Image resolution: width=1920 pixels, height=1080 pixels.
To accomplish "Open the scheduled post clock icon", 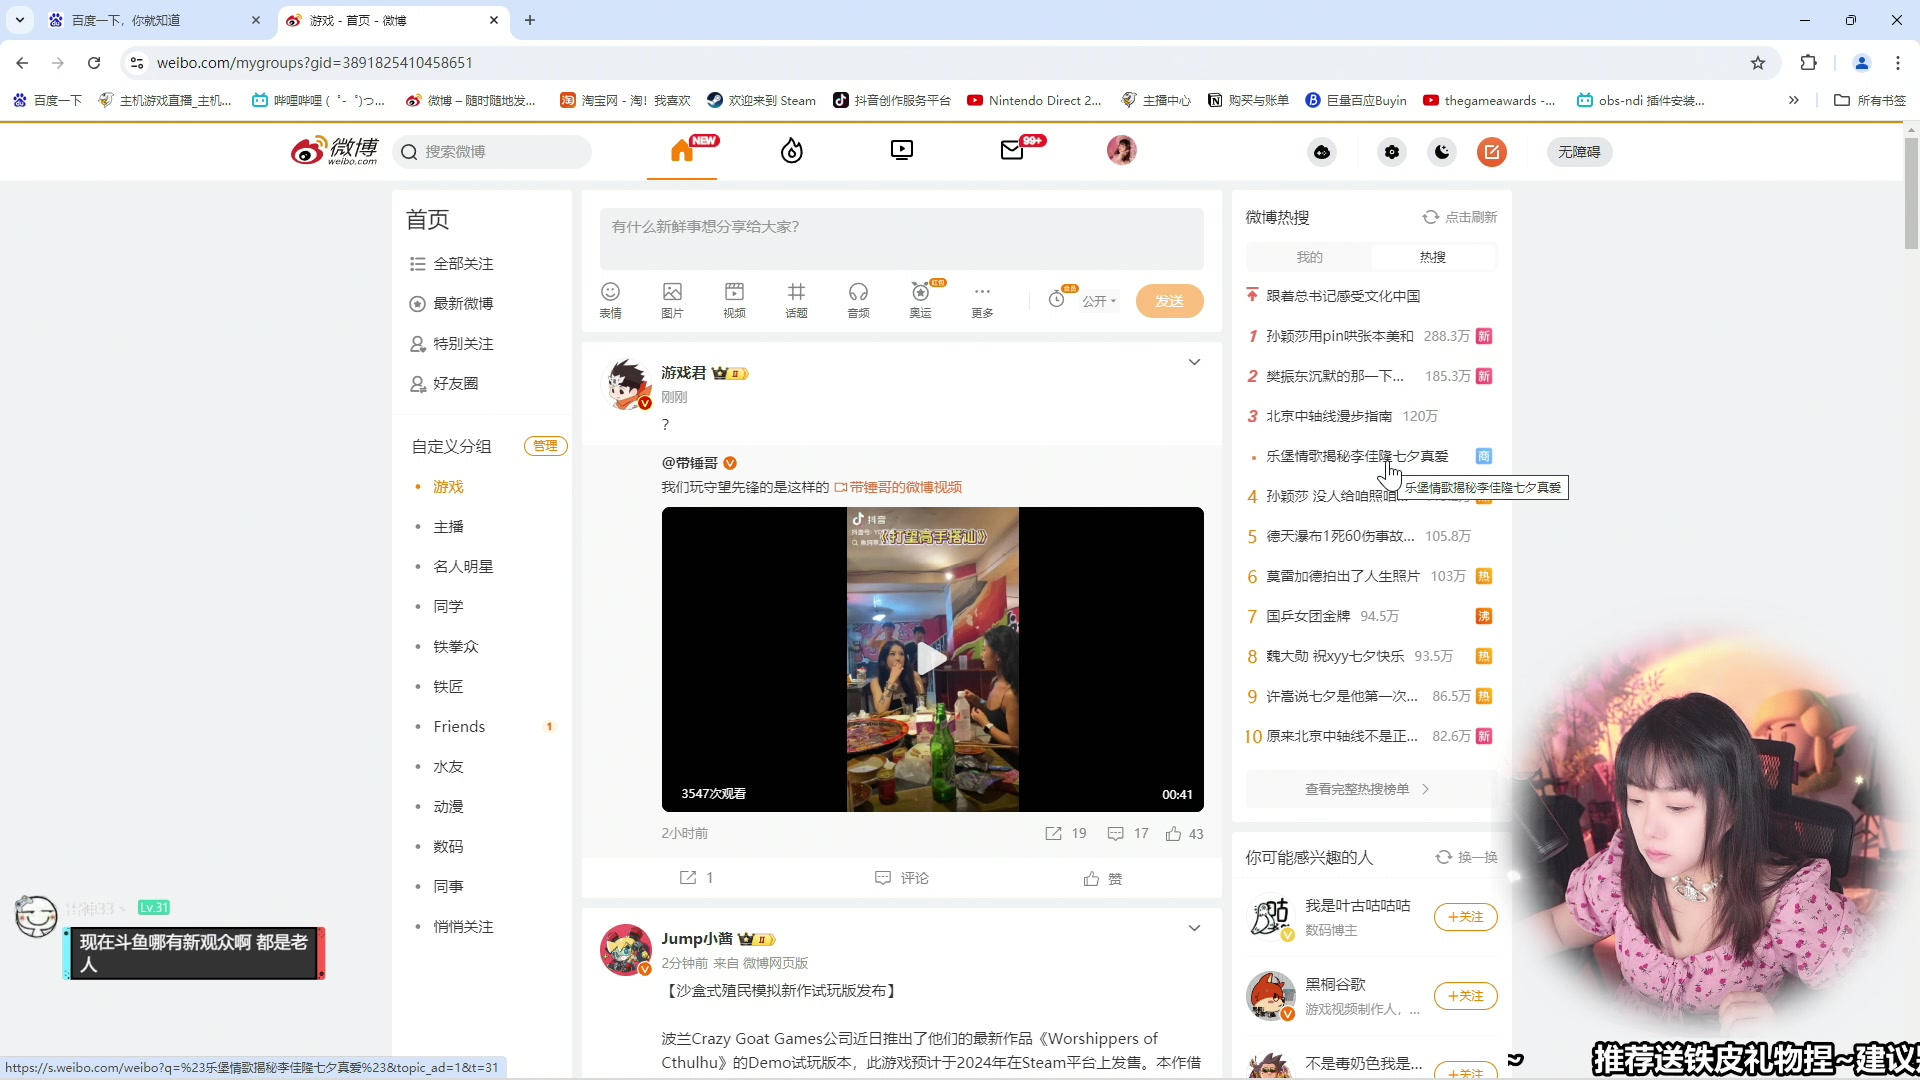I will 1058,299.
